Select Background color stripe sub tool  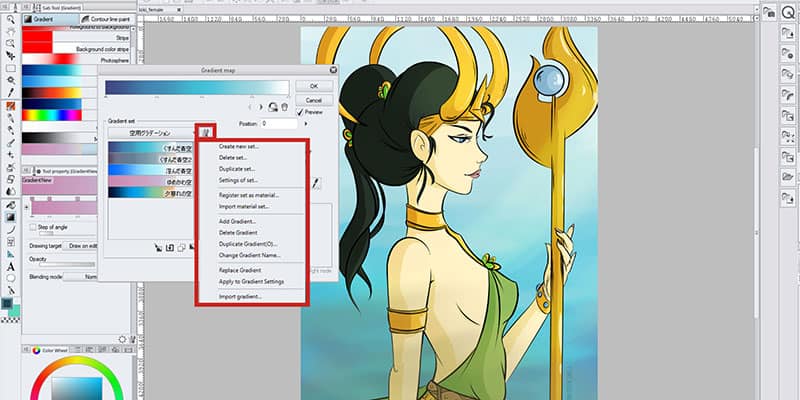click(x=76, y=49)
